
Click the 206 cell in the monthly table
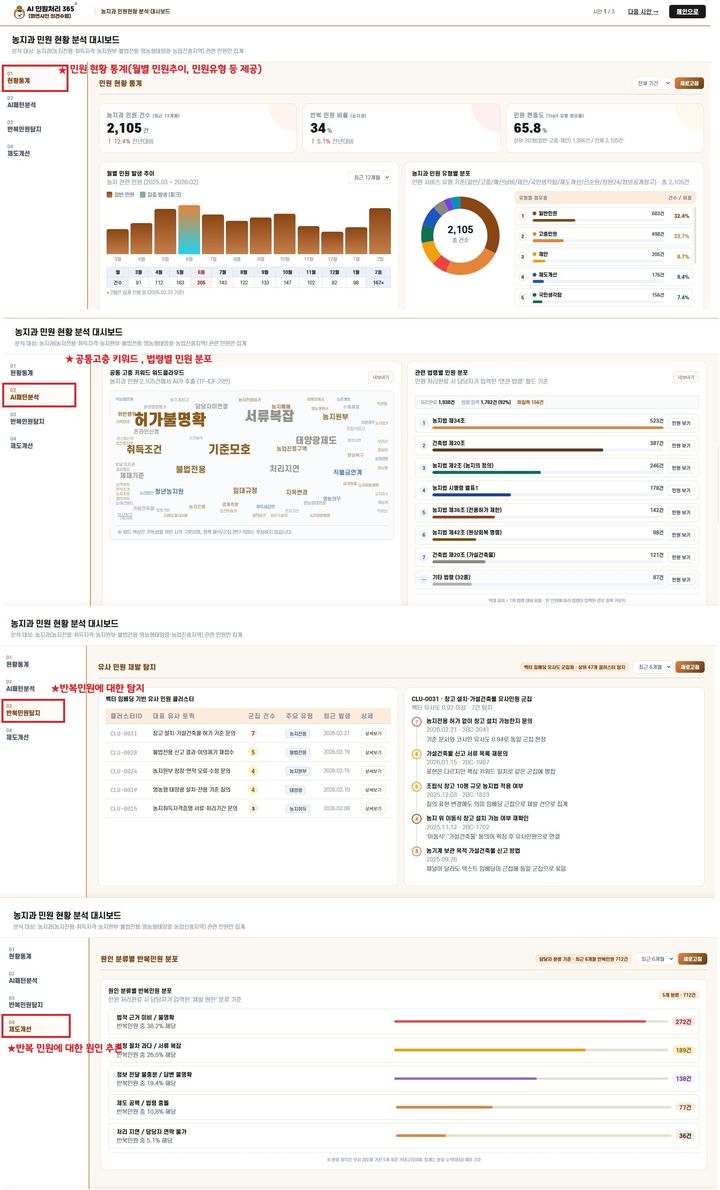201,282
